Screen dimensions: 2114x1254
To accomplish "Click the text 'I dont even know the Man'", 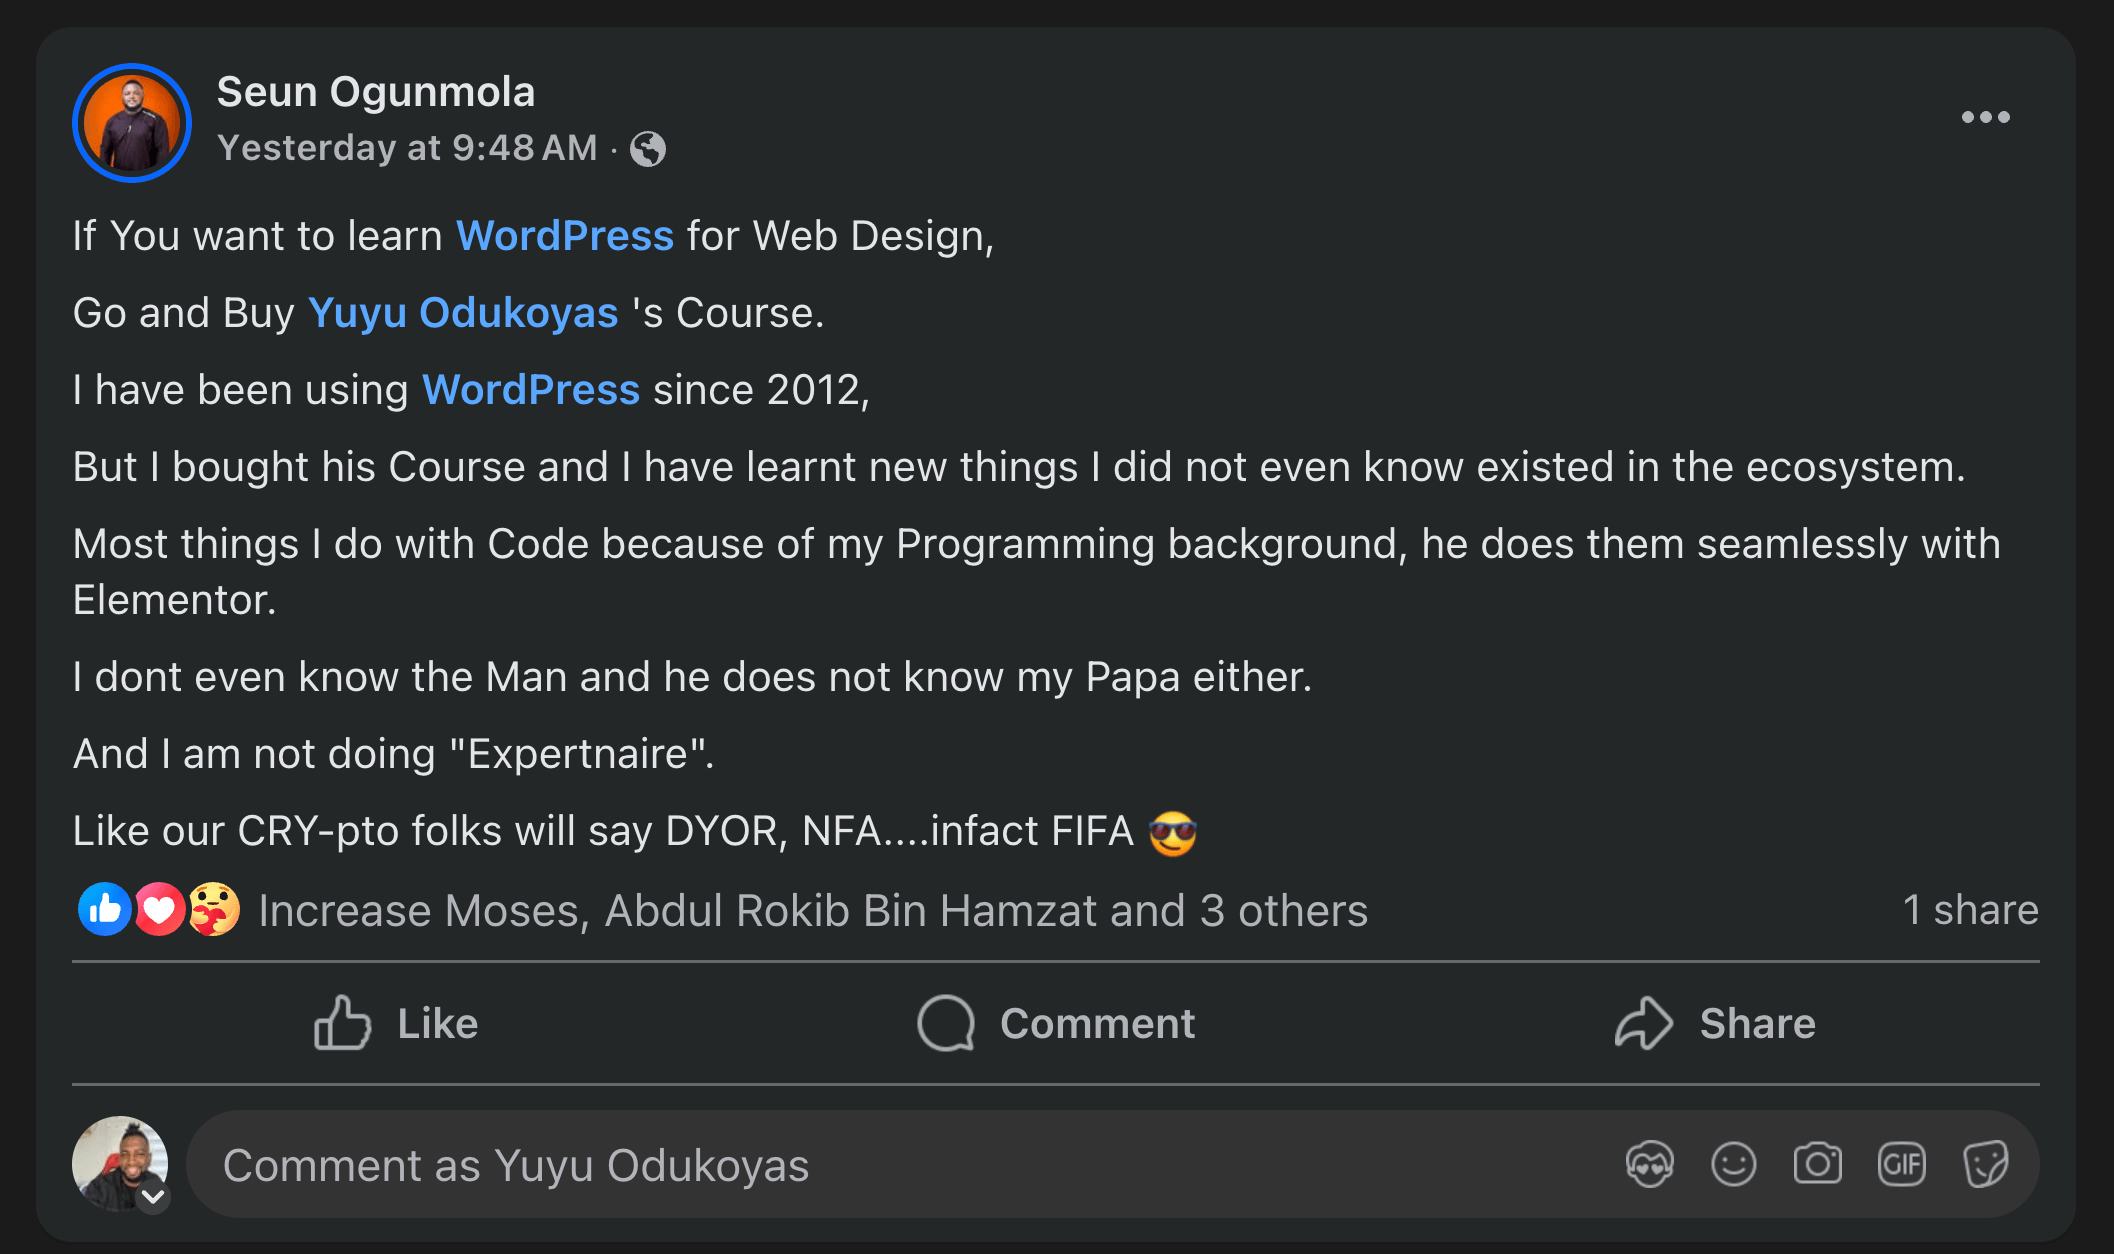I will click(x=321, y=677).
